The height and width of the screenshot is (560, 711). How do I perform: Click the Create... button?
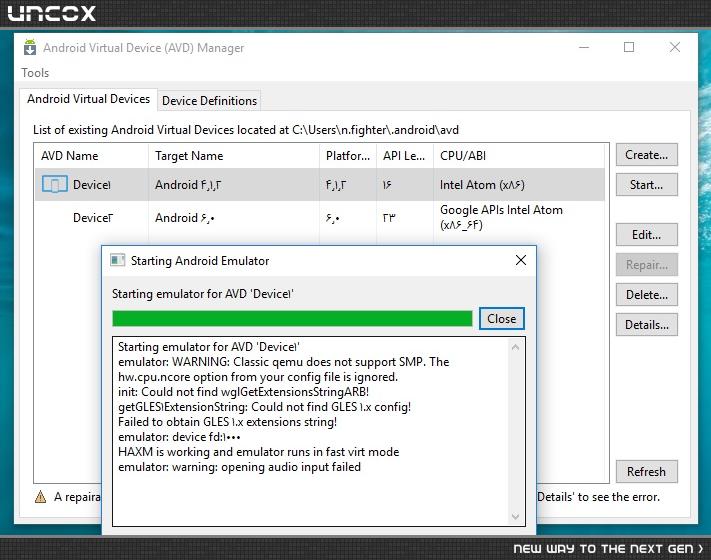click(x=647, y=155)
